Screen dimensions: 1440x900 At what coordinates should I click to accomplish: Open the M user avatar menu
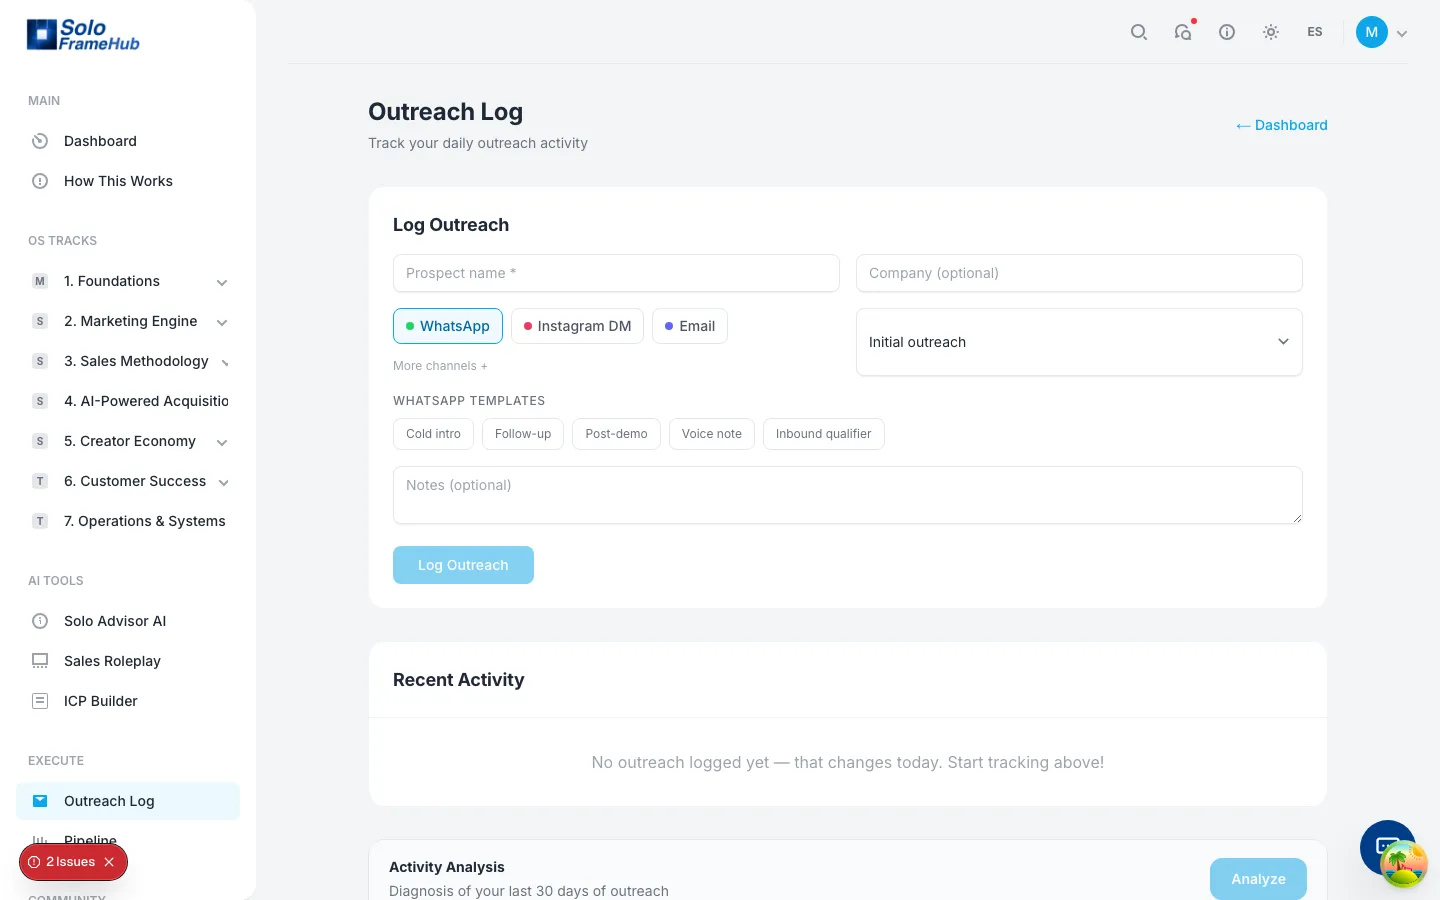pos(1372,32)
